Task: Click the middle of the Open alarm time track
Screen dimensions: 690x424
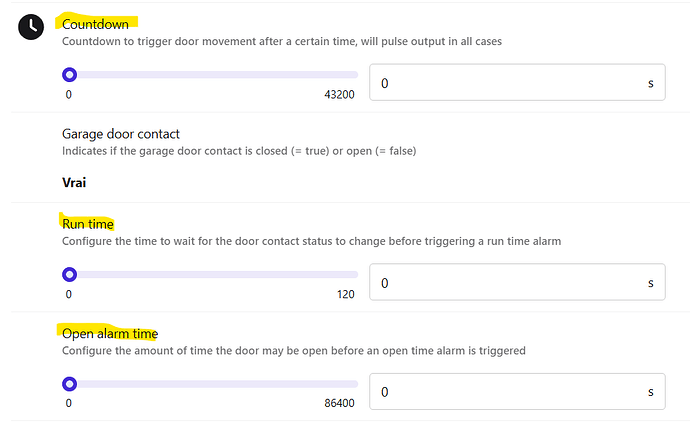Action: 213,383
